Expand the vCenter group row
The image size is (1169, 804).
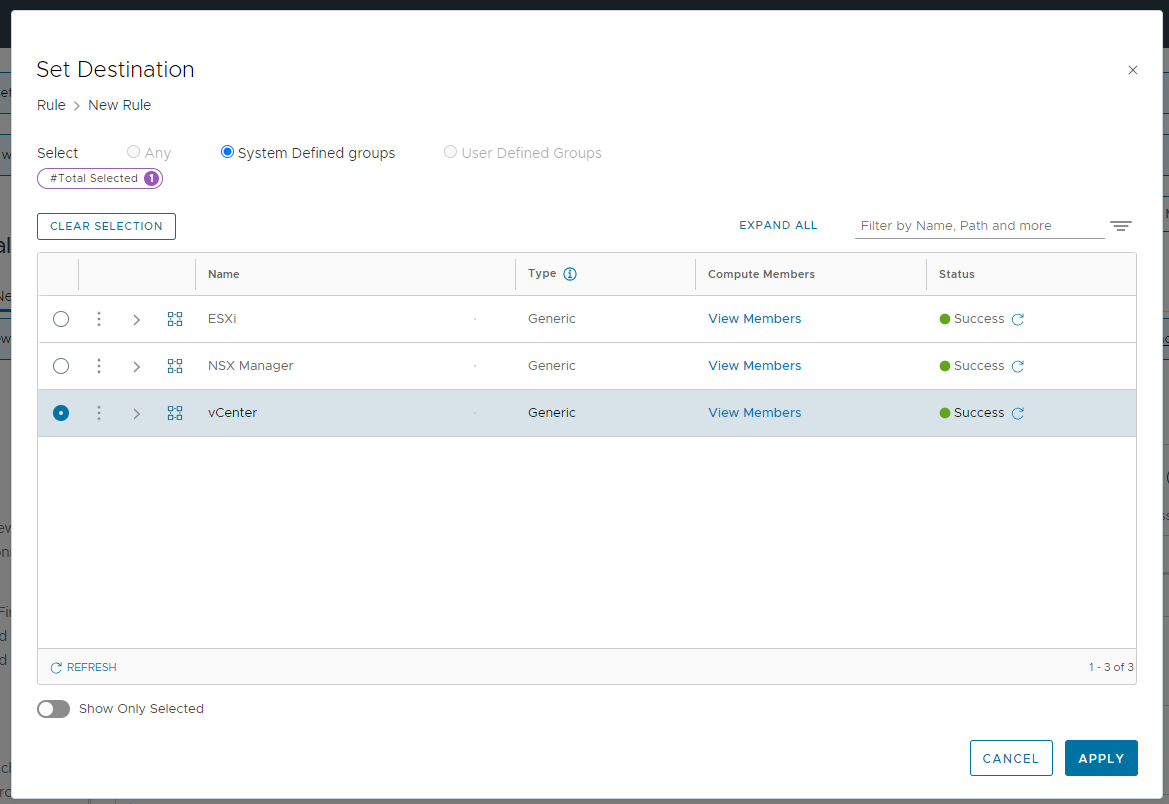click(137, 414)
